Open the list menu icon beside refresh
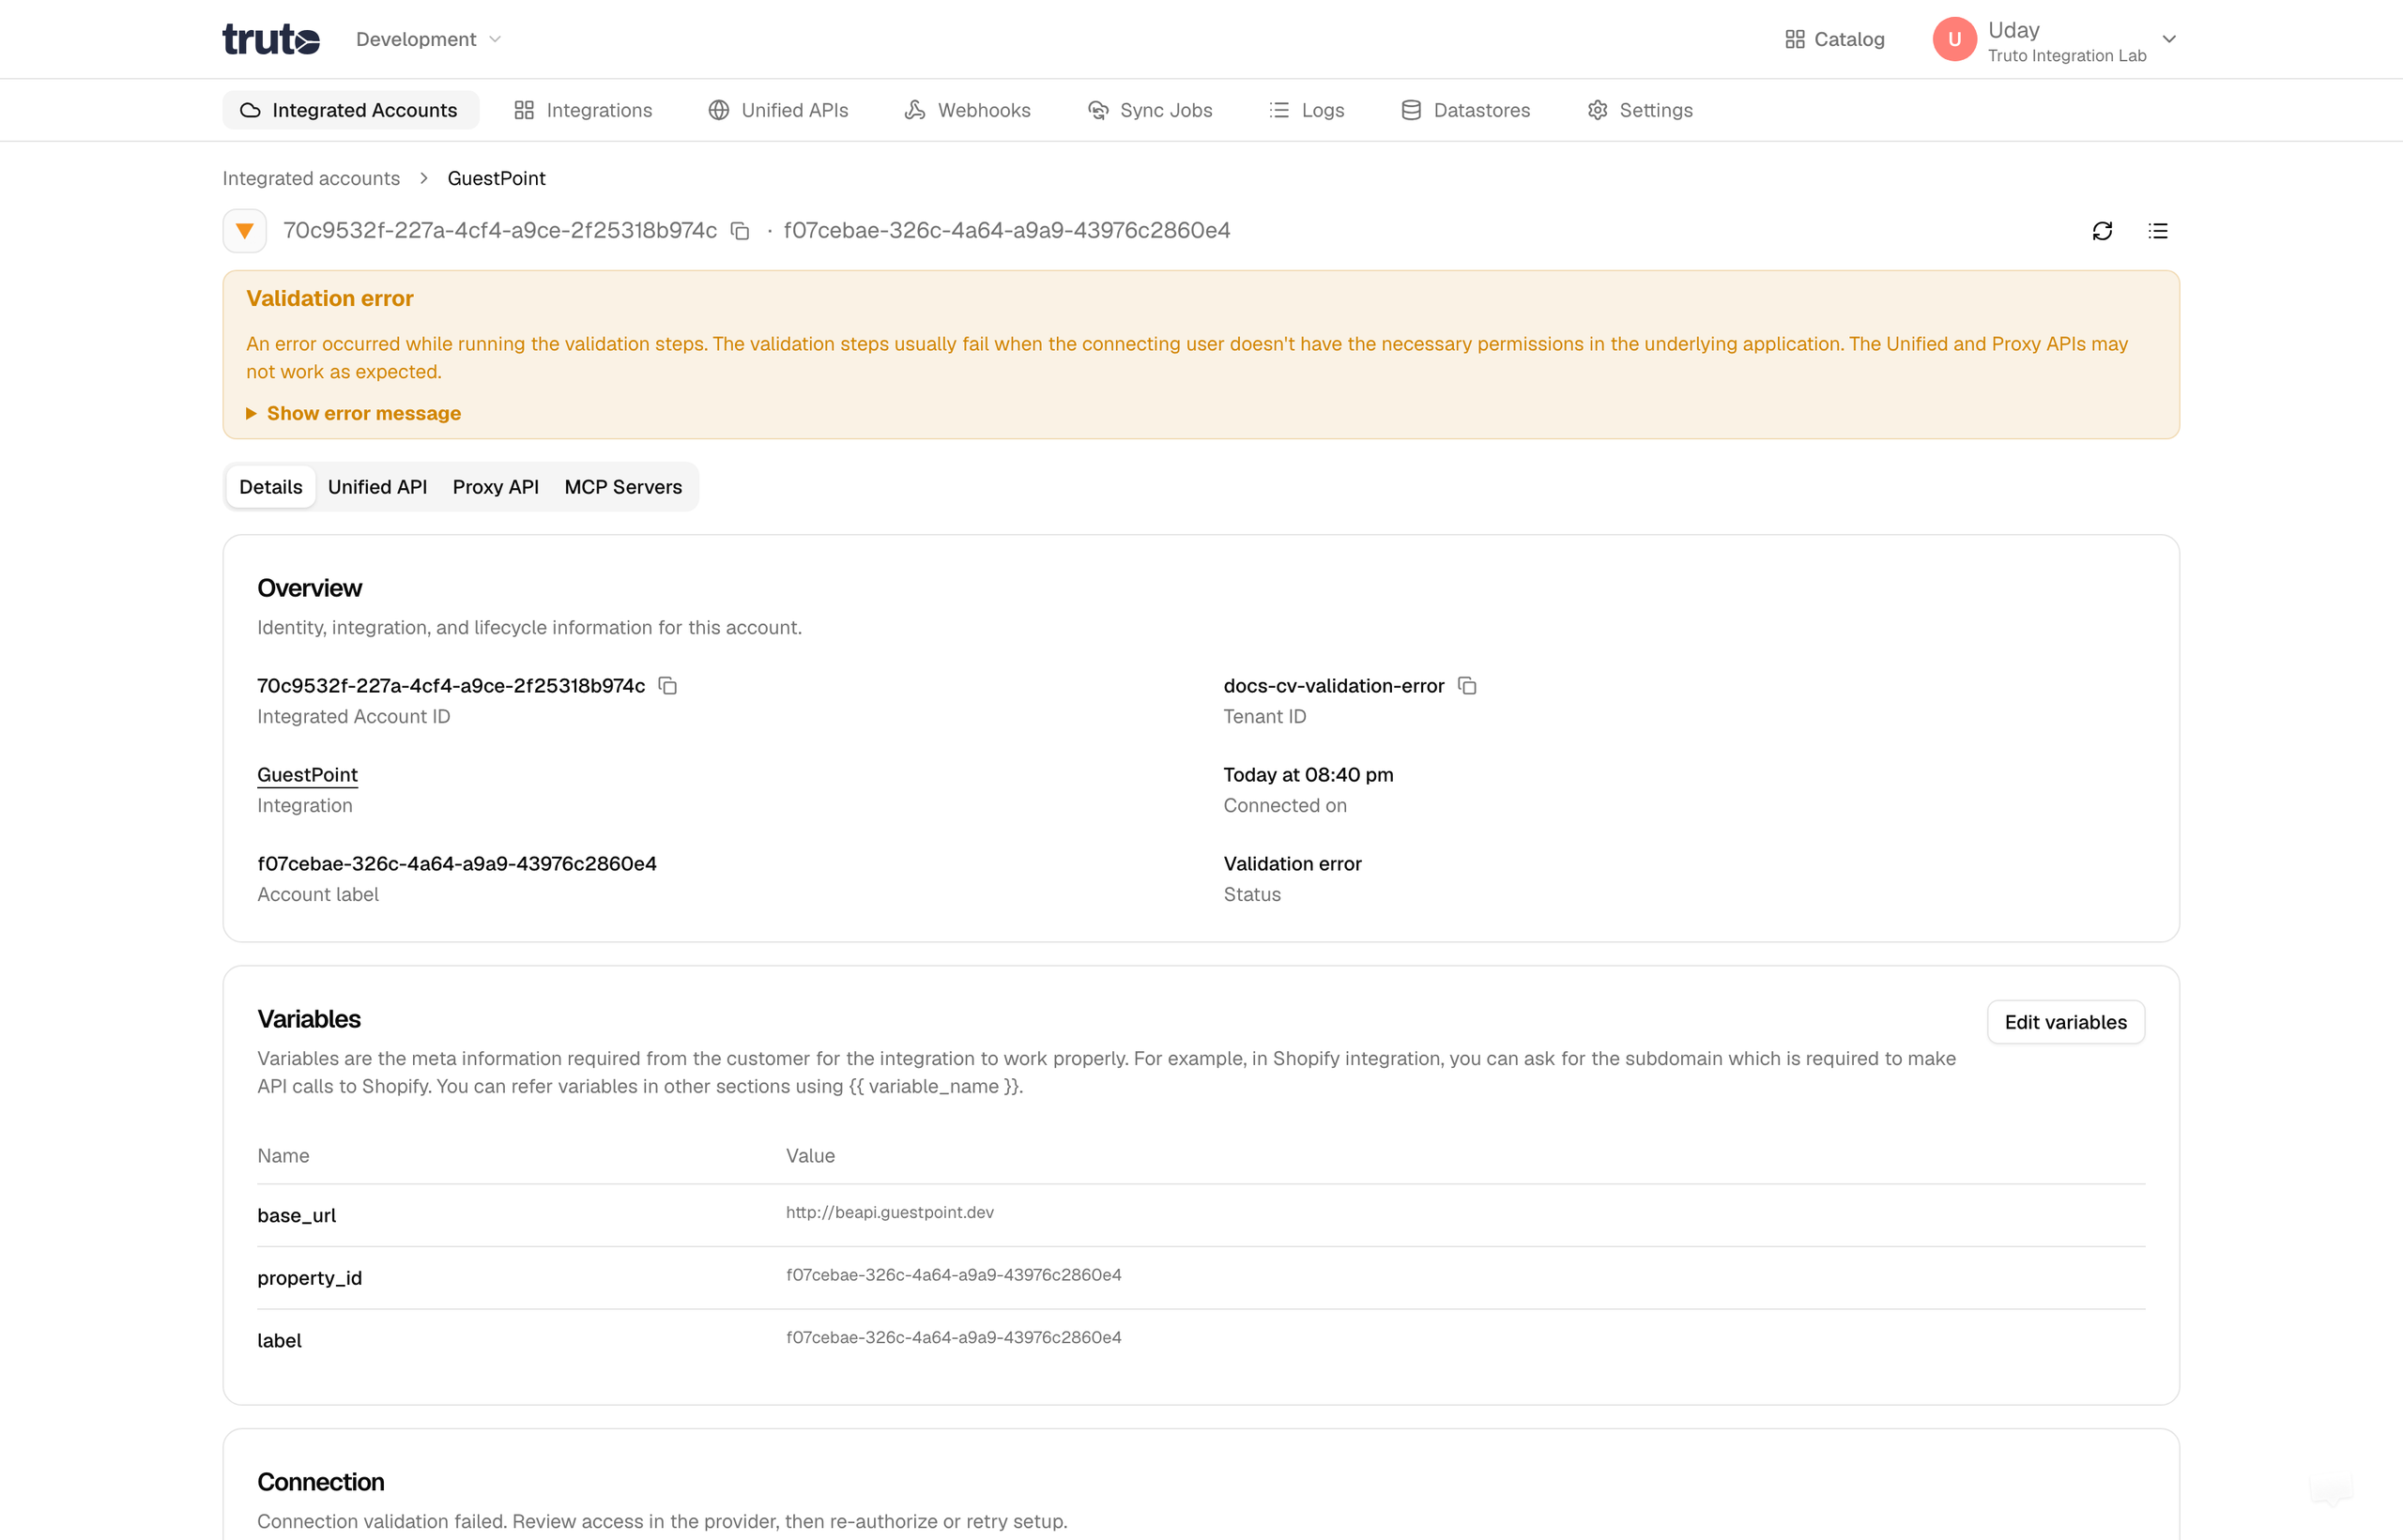The height and width of the screenshot is (1540, 2403). coord(2158,231)
